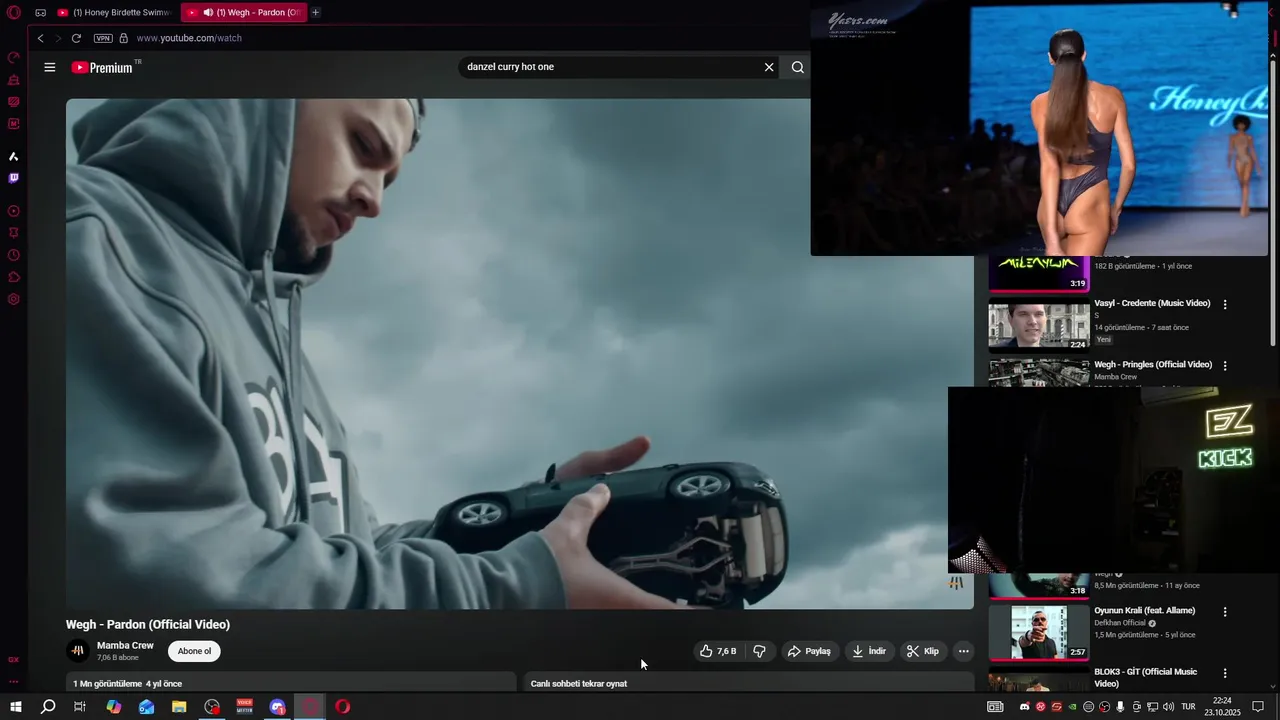
Task: Switch to the Honey Birdette Swimwear tab
Action: 114,12
